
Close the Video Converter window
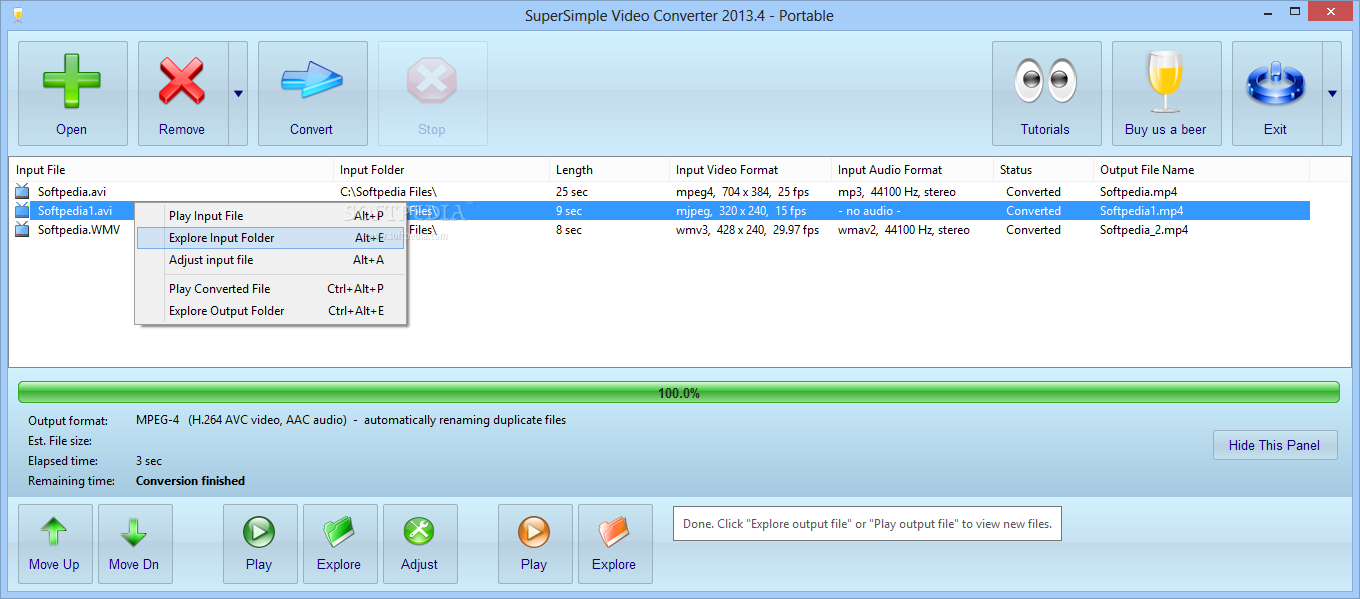point(1329,11)
